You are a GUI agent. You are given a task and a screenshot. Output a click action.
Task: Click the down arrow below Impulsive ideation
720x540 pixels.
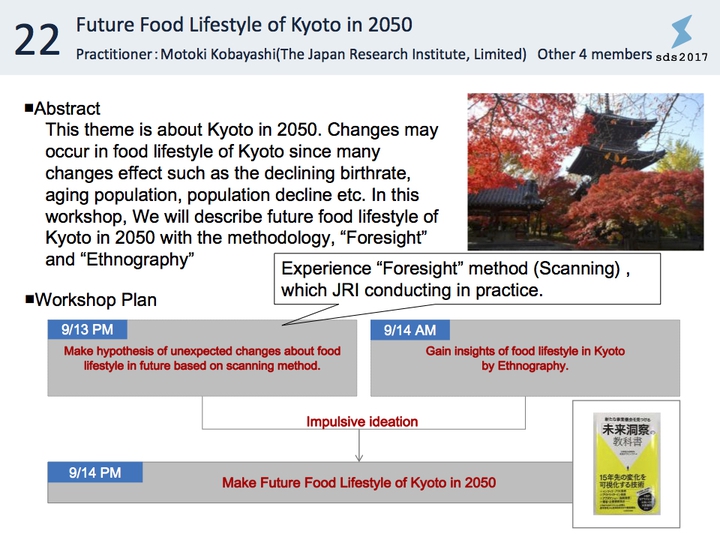(359, 445)
